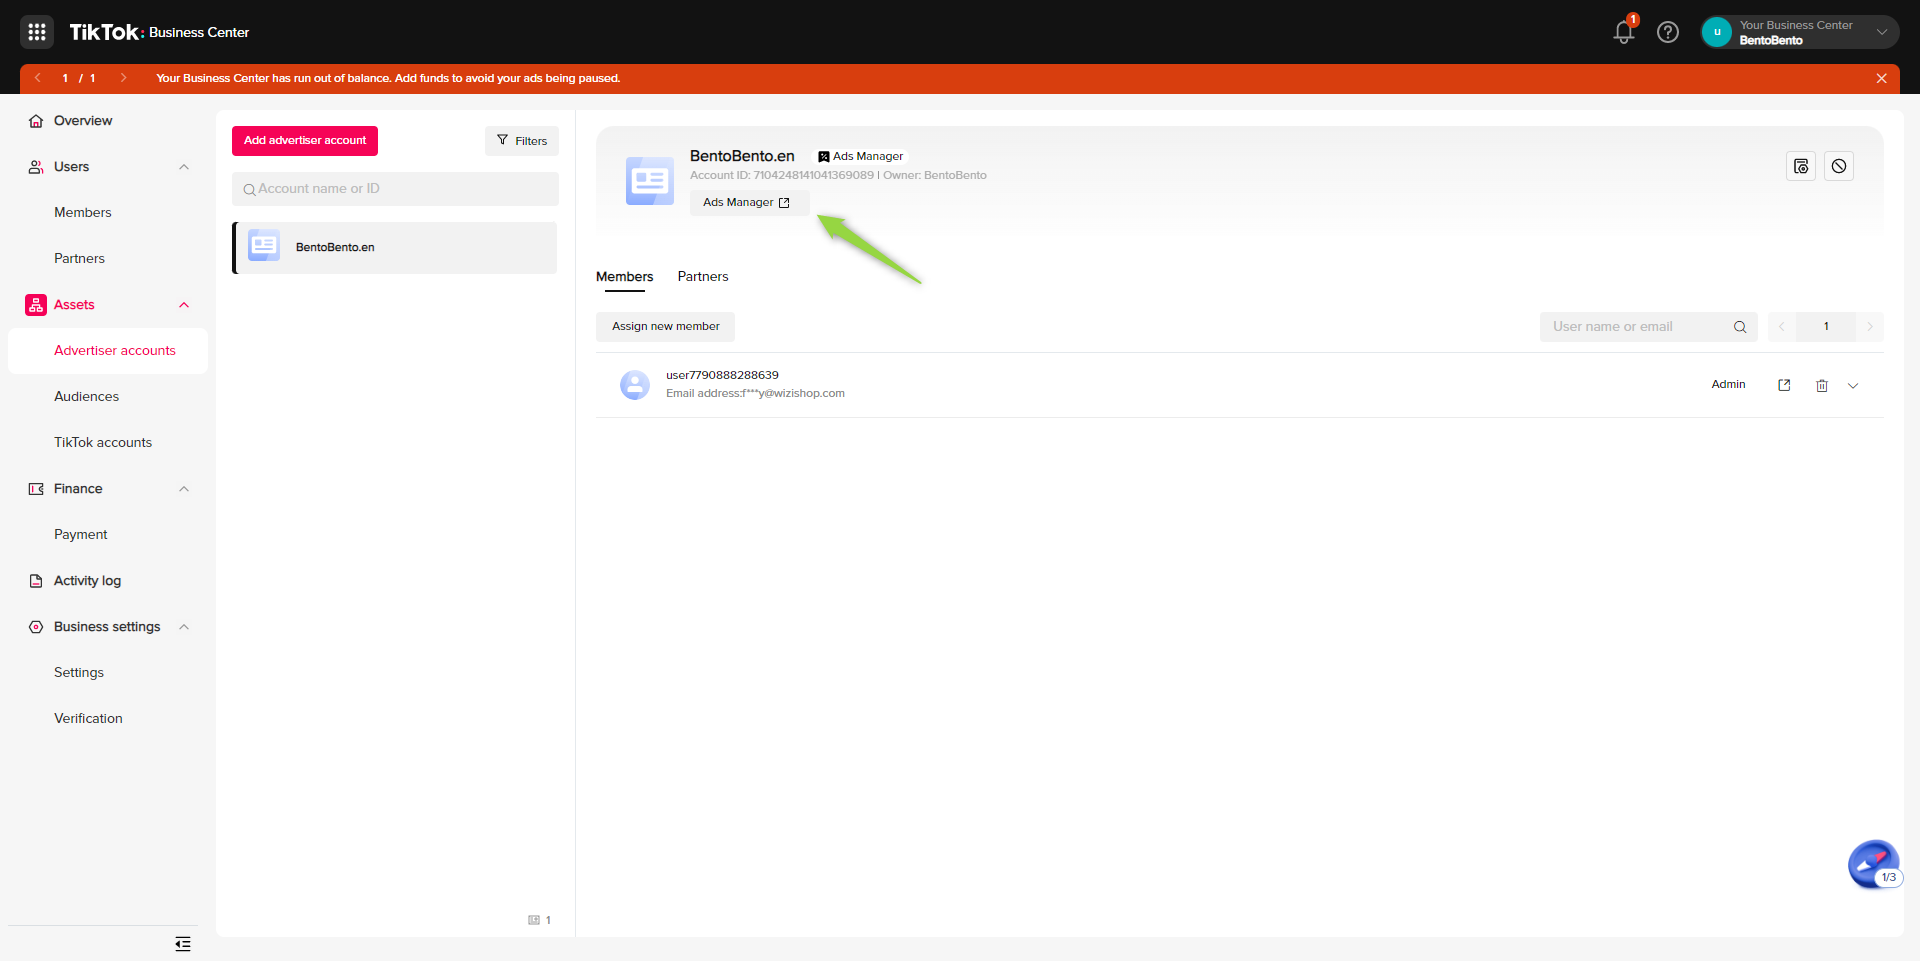Collapse the Finance section

[184, 489]
